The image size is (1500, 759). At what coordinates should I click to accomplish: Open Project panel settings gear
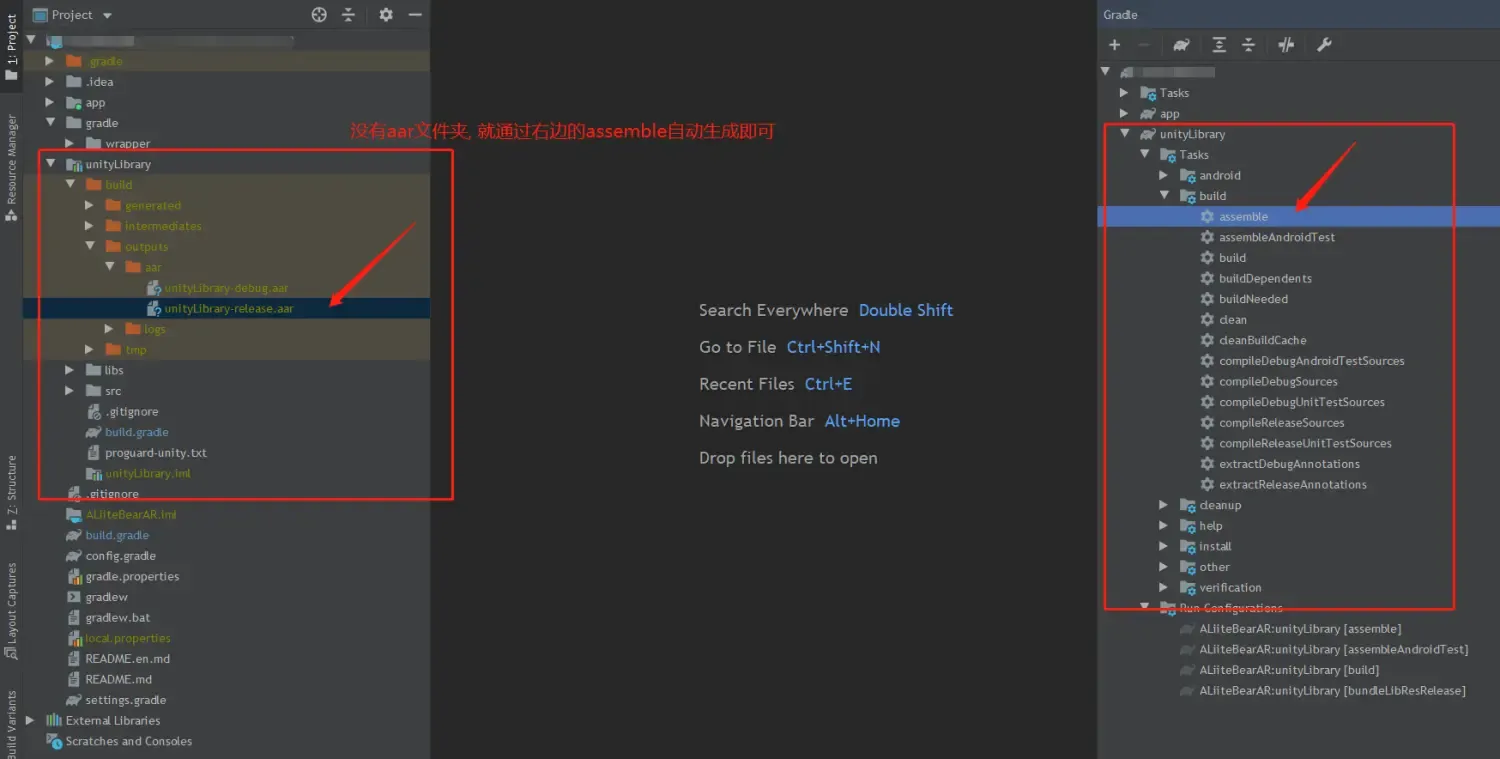386,14
